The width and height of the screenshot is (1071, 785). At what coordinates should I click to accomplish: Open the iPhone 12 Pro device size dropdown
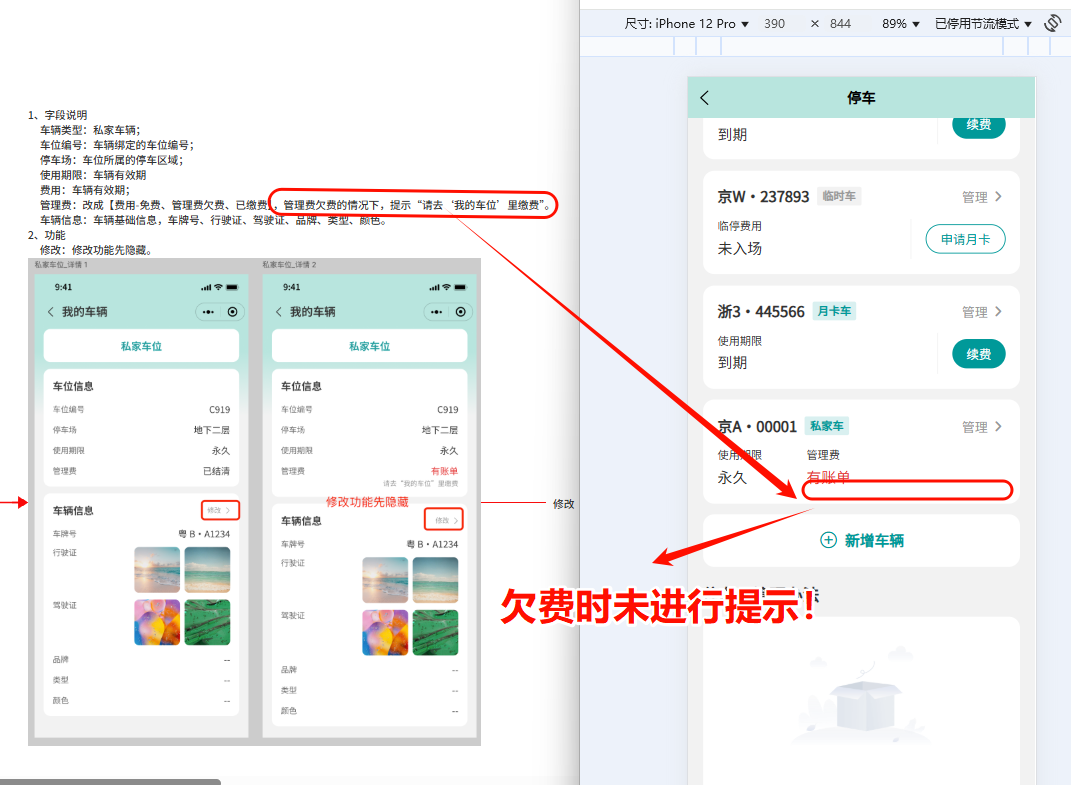[686, 23]
